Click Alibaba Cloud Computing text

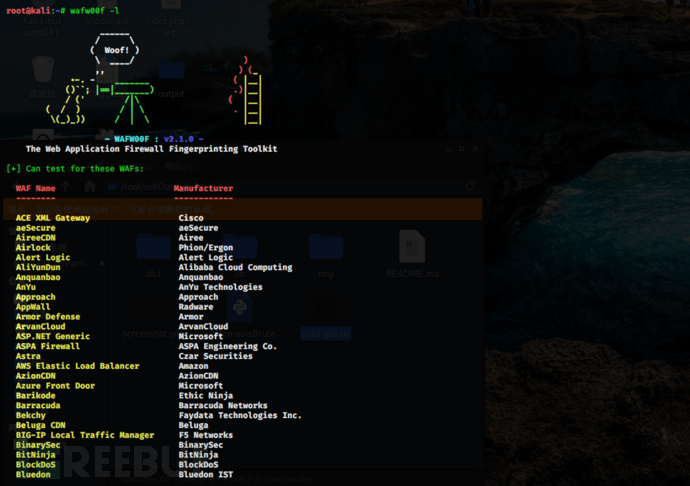click(x=235, y=267)
